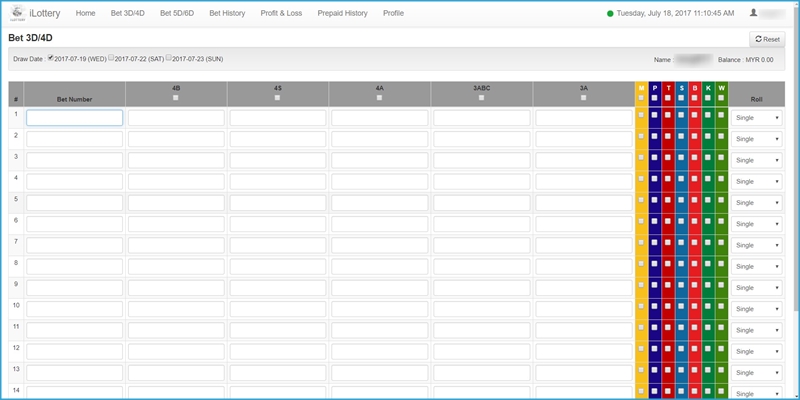Click the green online status dot
800x400 pixels.
coord(610,14)
